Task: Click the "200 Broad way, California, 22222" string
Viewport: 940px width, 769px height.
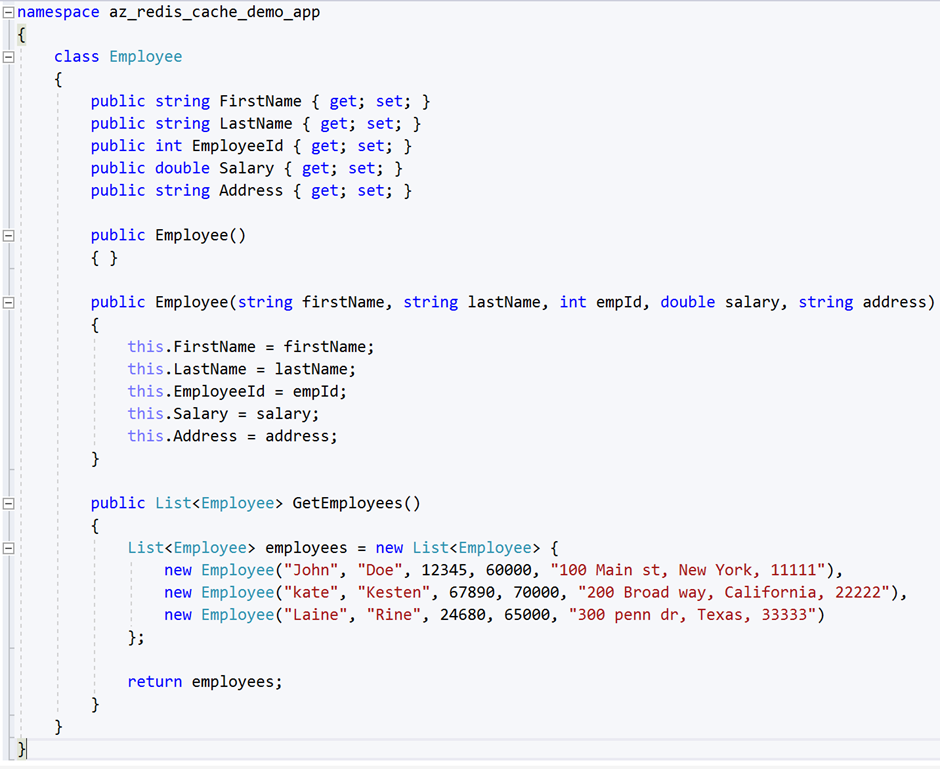Action: click(x=734, y=593)
